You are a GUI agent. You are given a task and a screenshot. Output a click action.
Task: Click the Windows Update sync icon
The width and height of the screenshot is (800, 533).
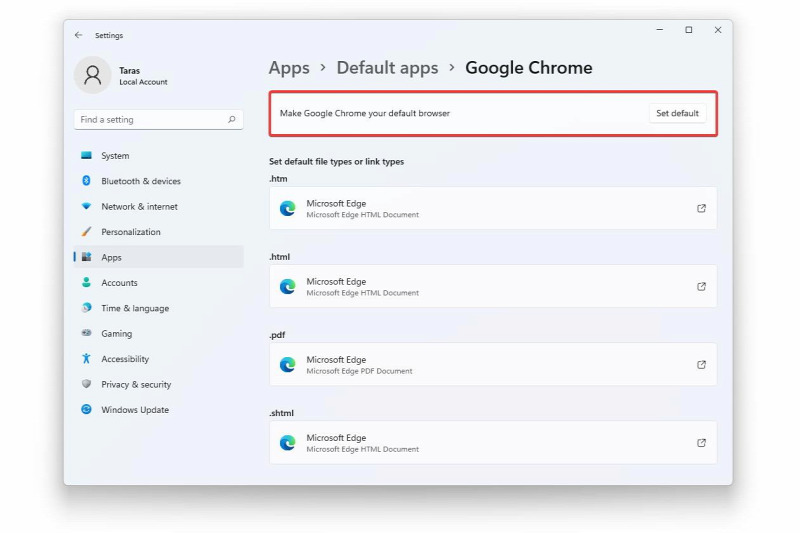coord(86,409)
